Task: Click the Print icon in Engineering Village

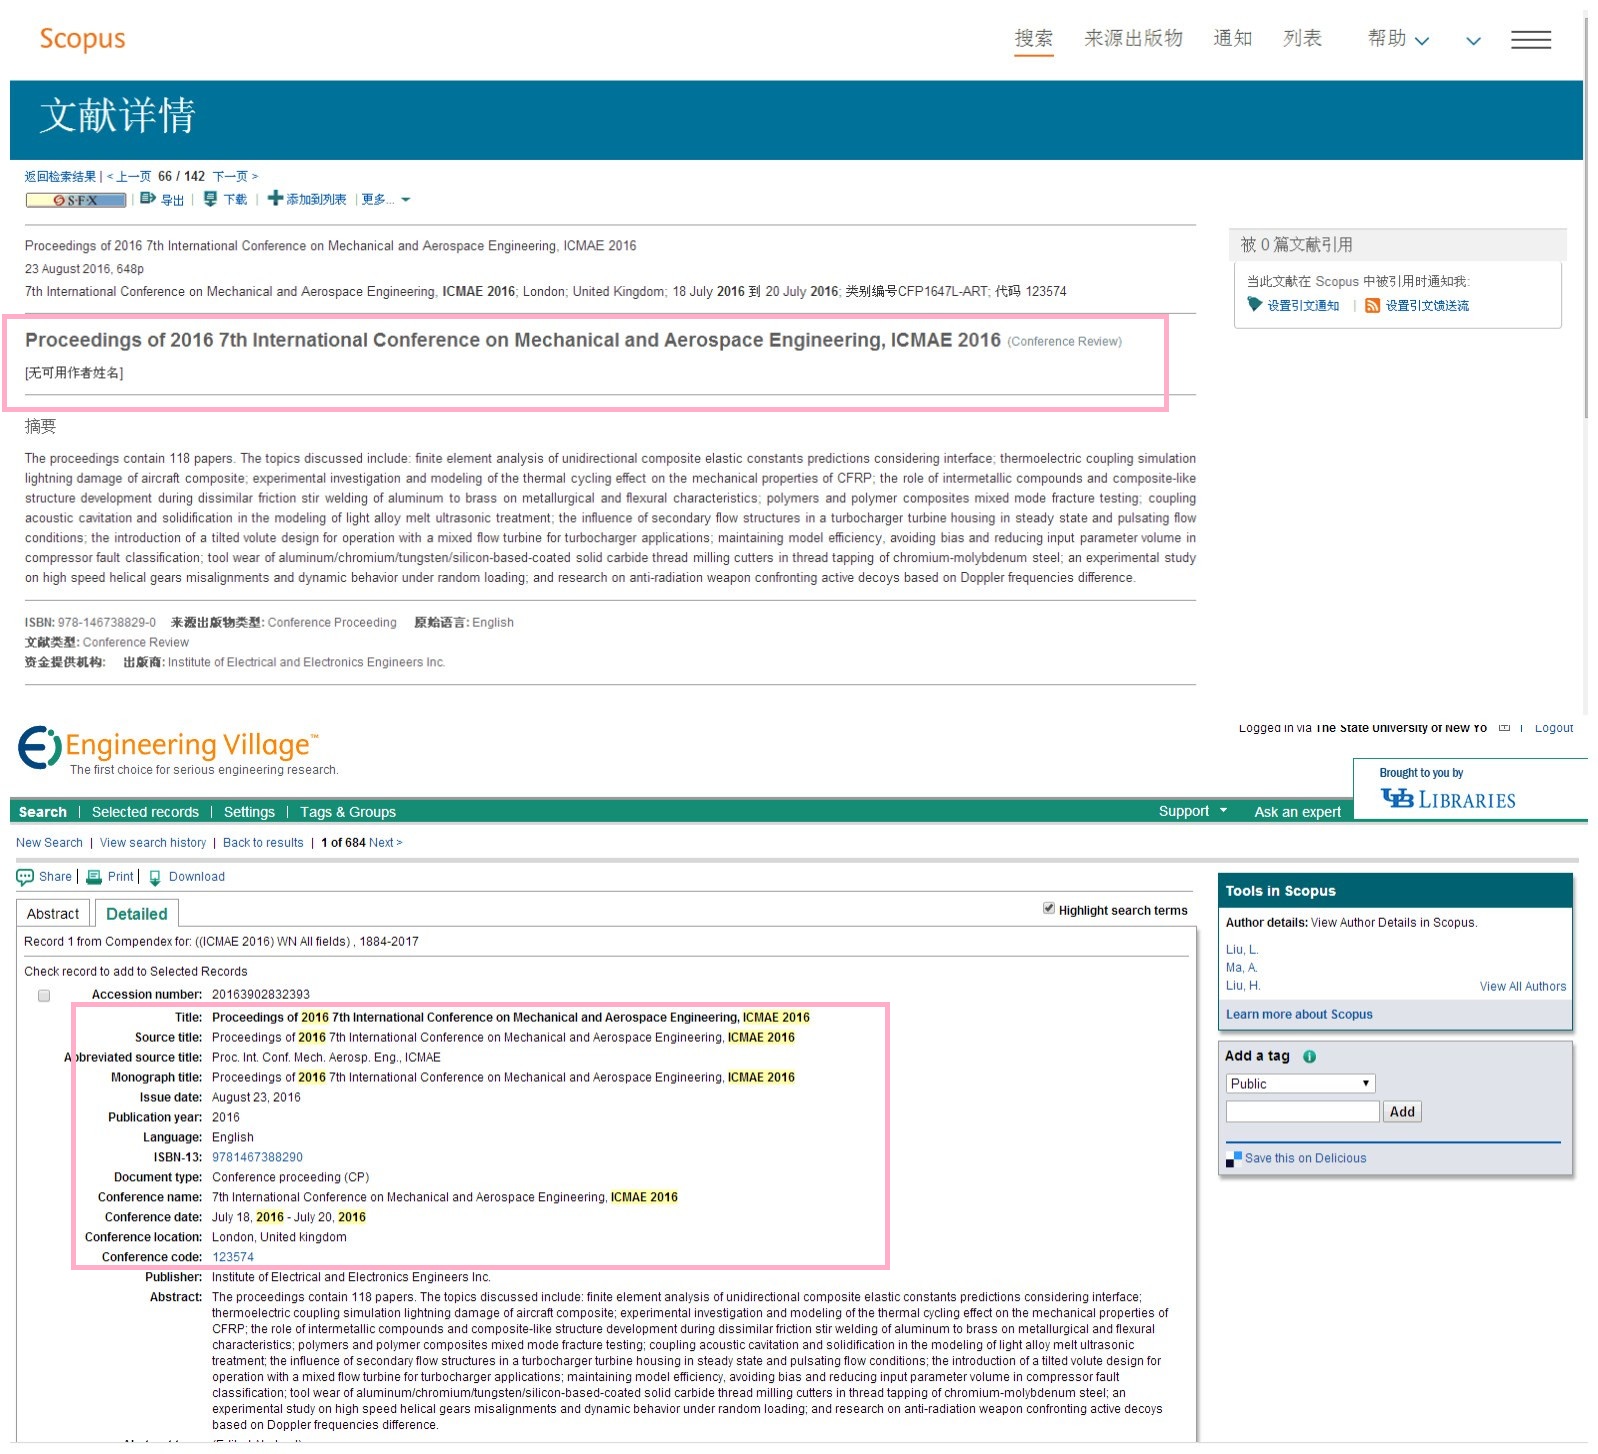Action: click(x=94, y=877)
